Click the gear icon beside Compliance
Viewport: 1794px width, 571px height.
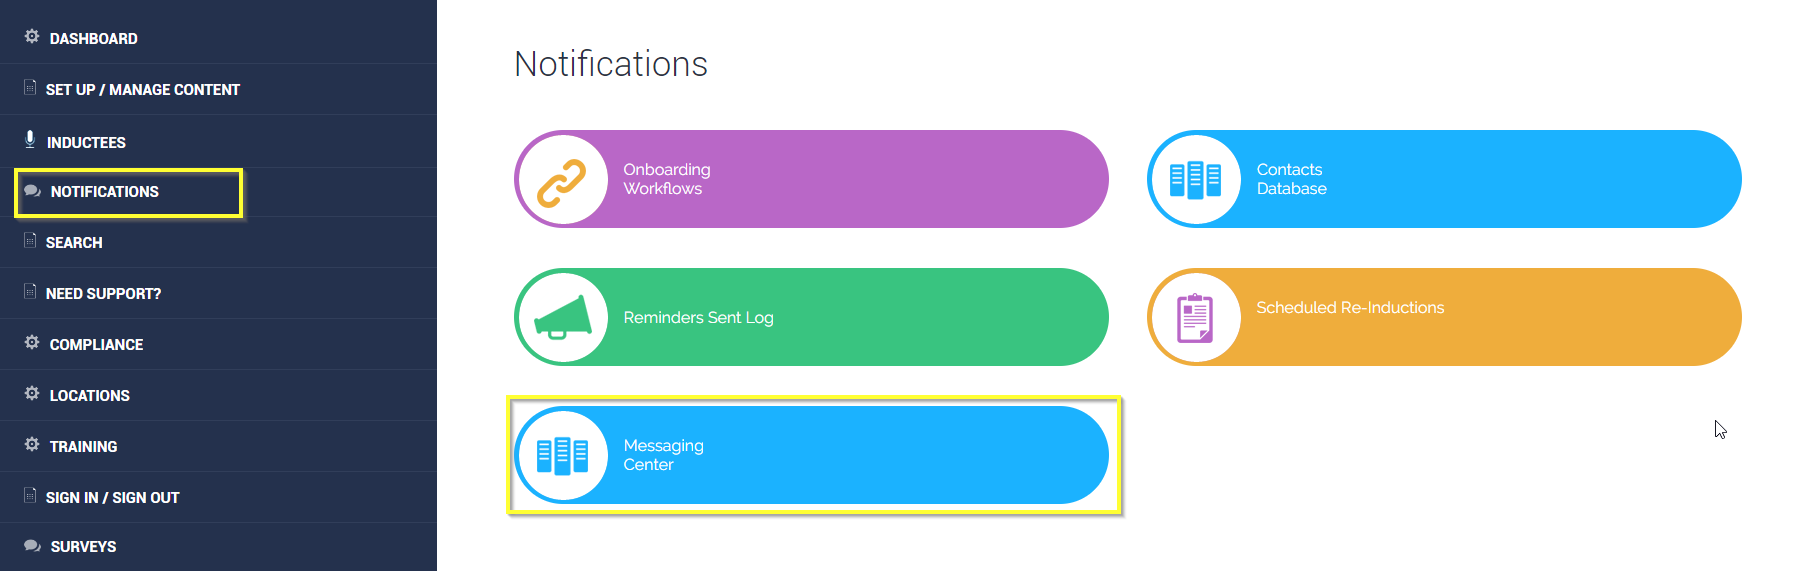tap(32, 343)
